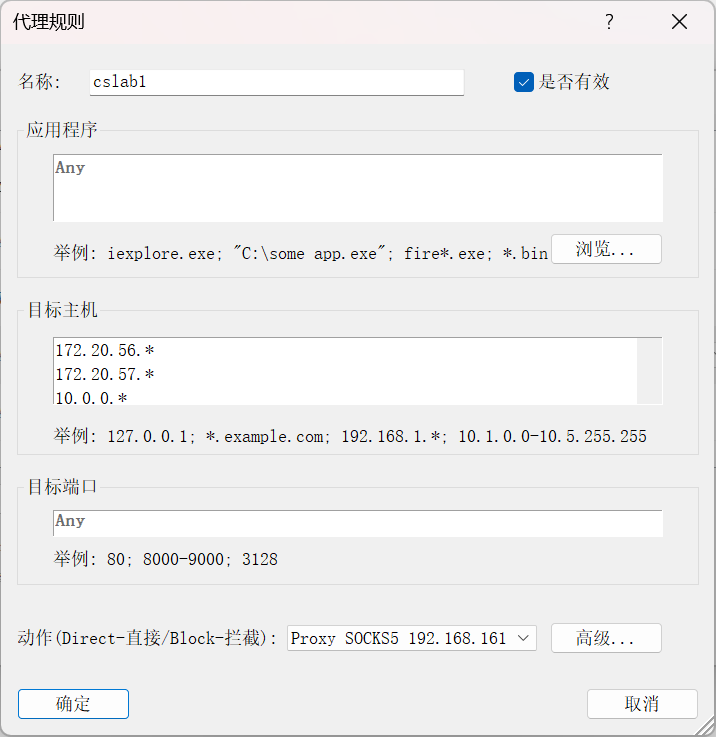716x737 pixels.
Task: Close the 代理规则 dialog
Action: point(679,22)
